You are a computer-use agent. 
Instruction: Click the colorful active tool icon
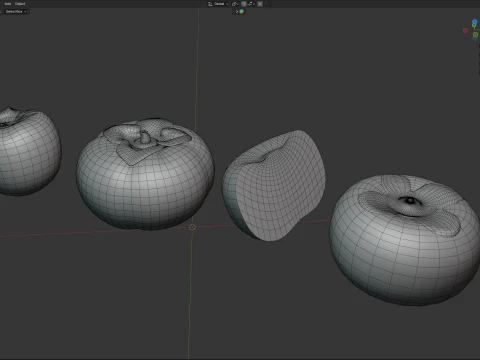click(x=242, y=11)
